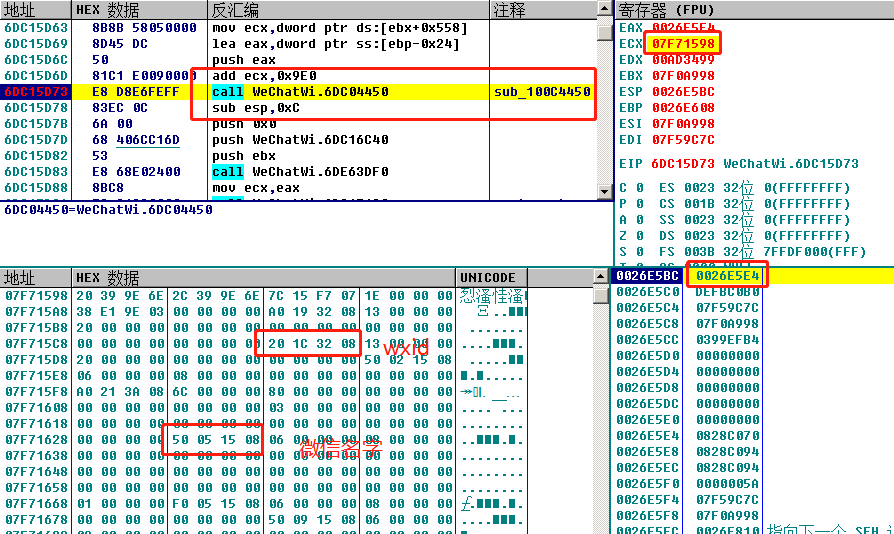Click the disassembly vertical scrollbar thumb
894x534 pixels.
(604, 31)
